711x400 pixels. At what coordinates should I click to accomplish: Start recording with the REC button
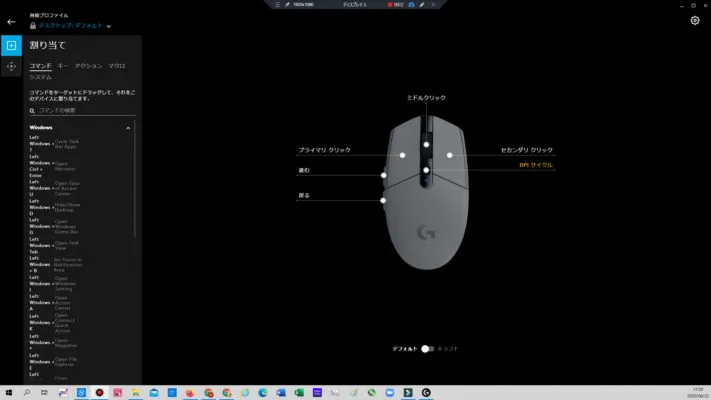point(395,5)
